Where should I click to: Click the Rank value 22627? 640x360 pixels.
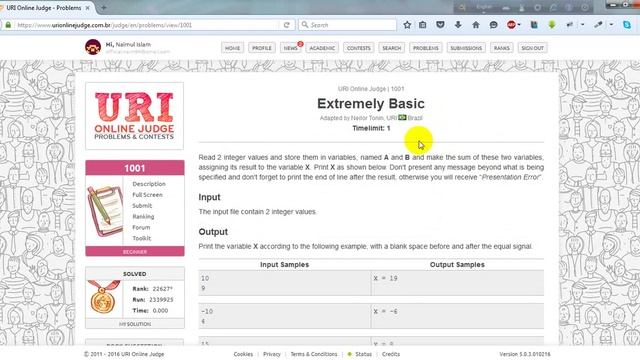click(162, 289)
